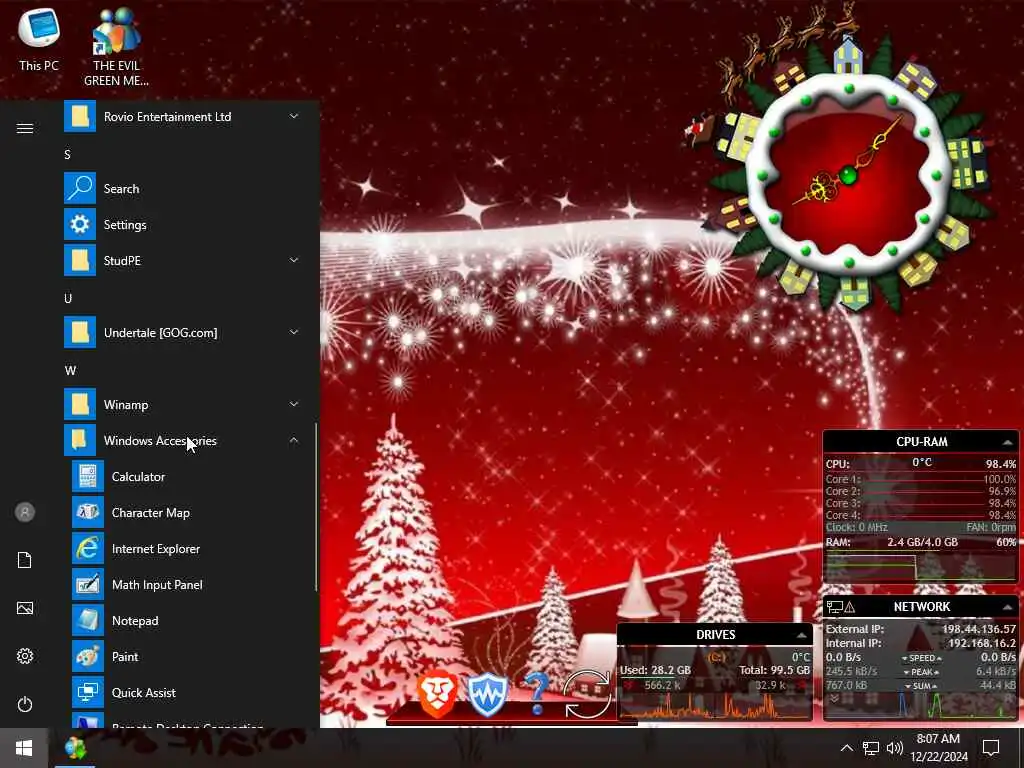Image resolution: width=1024 pixels, height=768 pixels.
Task: Collapse the CPU-RAM gadget
Action: coord(1008,442)
